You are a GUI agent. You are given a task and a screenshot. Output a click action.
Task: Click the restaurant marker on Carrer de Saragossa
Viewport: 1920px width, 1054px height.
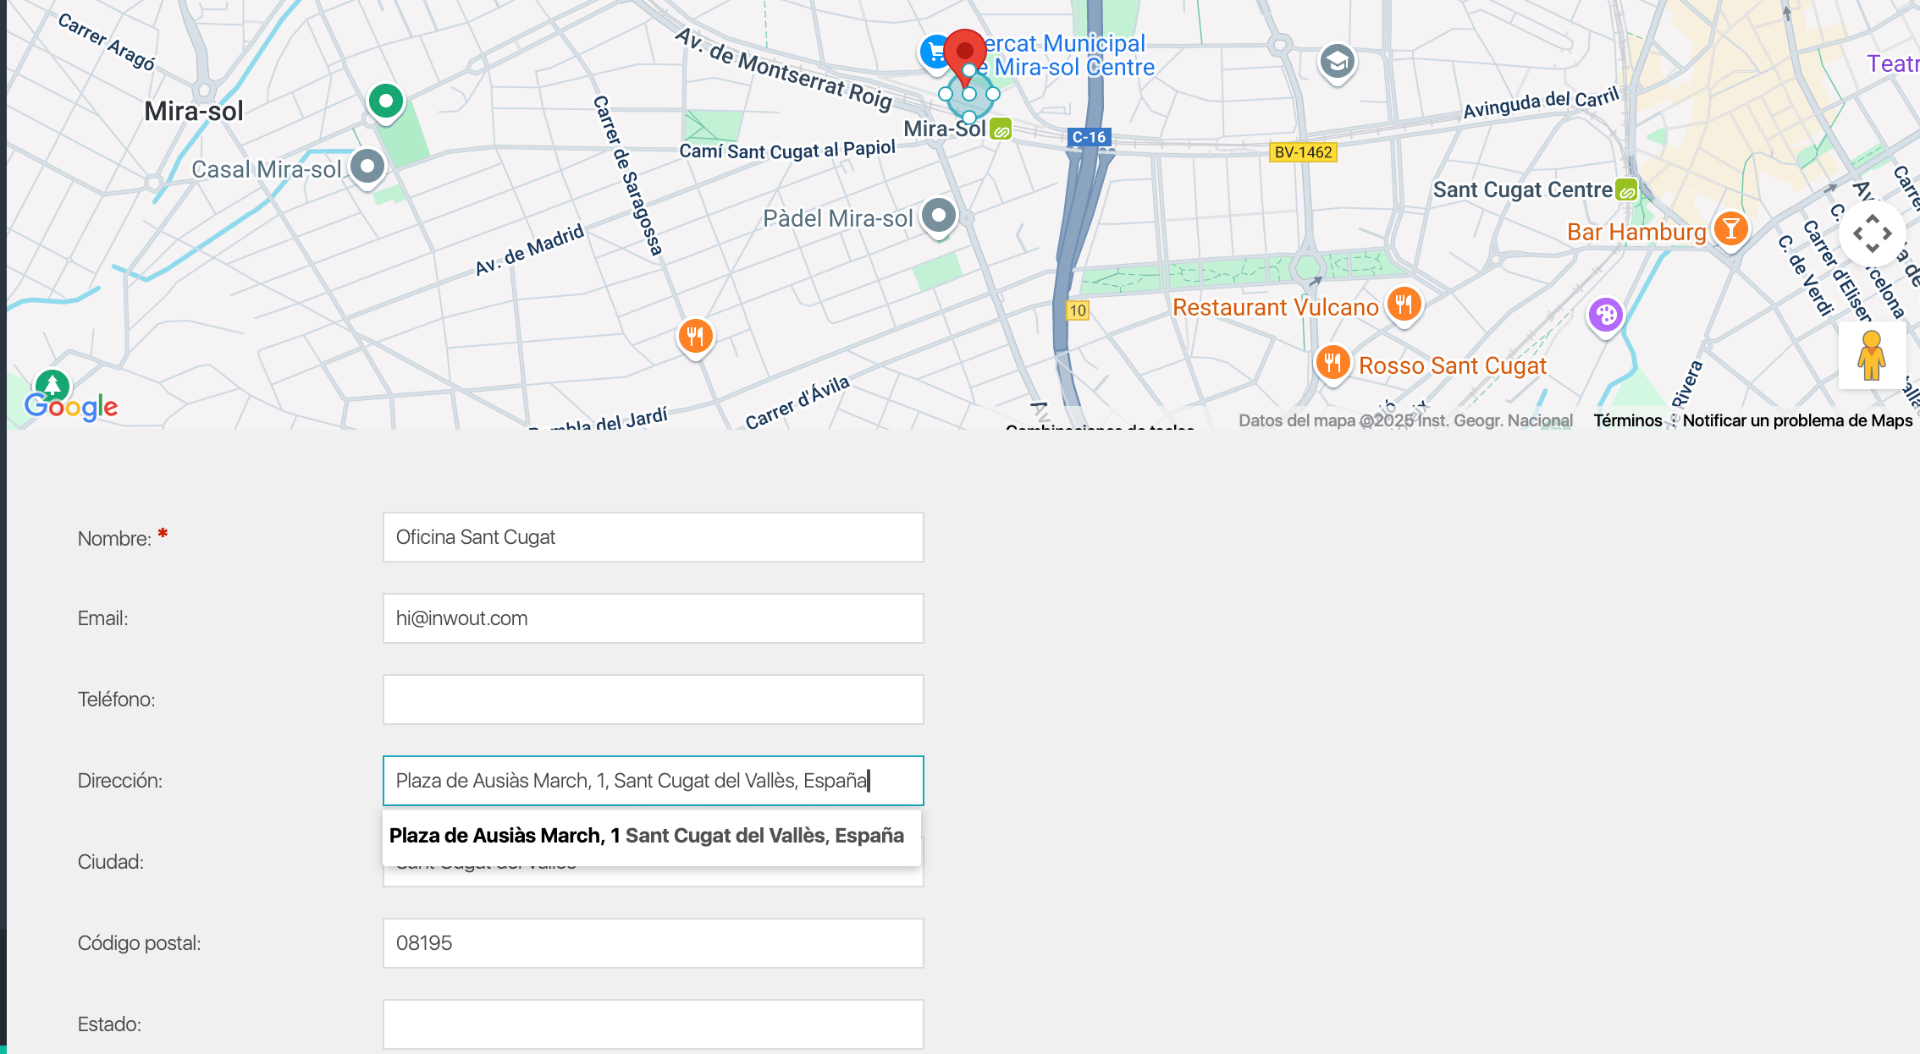click(x=695, y=337)
